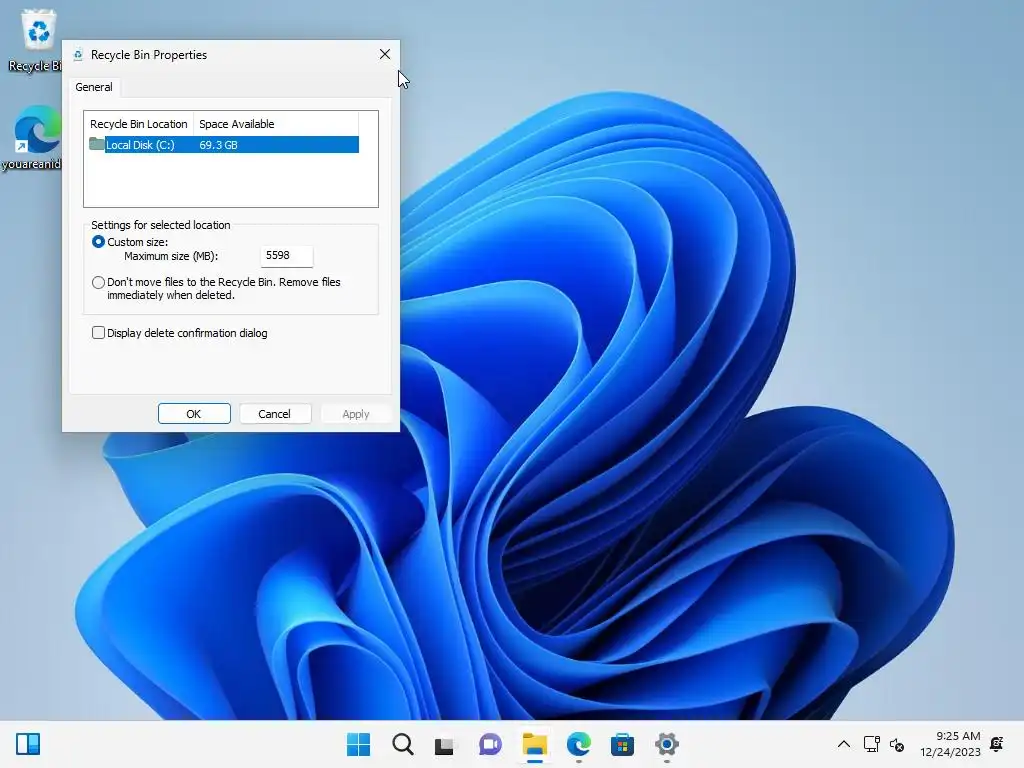Launch Microsoft Edge from taskbar
This screenshot has height=768, width=1024.
pos(579,744)
